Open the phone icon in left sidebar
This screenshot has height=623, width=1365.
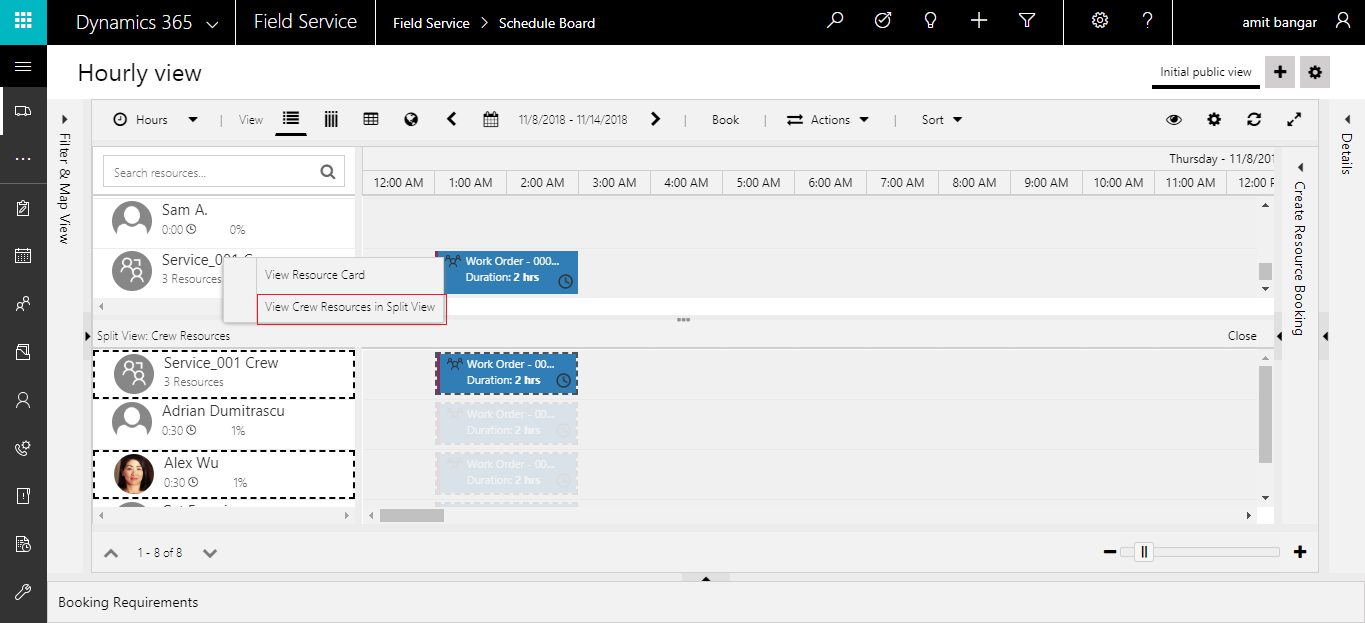(x=23, y=448)
